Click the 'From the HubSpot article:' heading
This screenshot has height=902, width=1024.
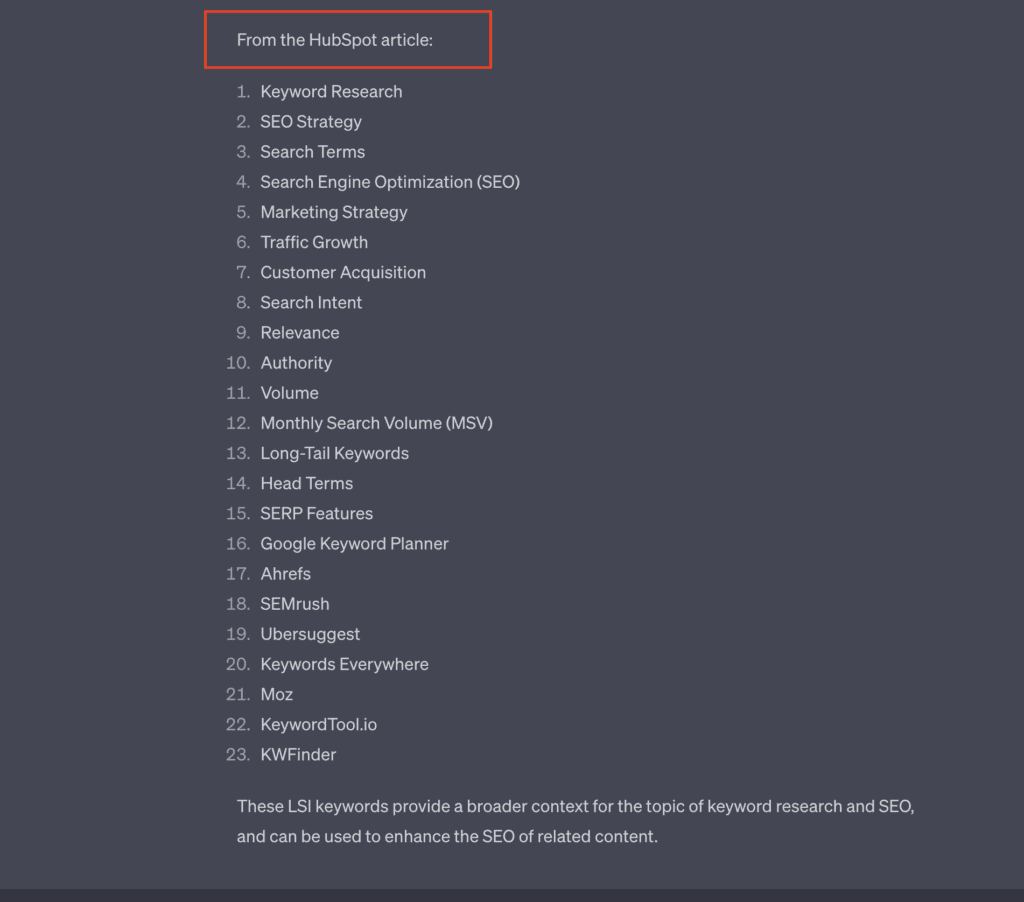coord(334,40)
